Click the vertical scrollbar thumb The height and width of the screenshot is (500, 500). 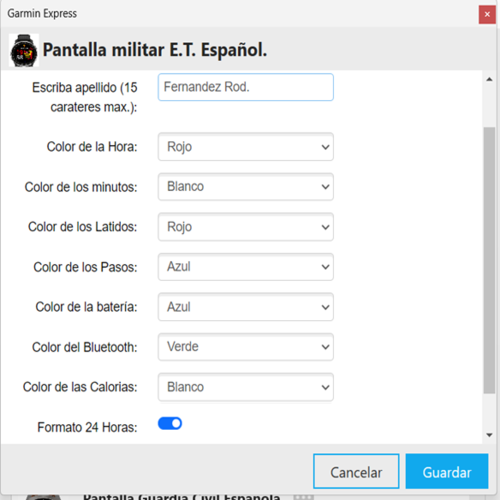[489, 260]
